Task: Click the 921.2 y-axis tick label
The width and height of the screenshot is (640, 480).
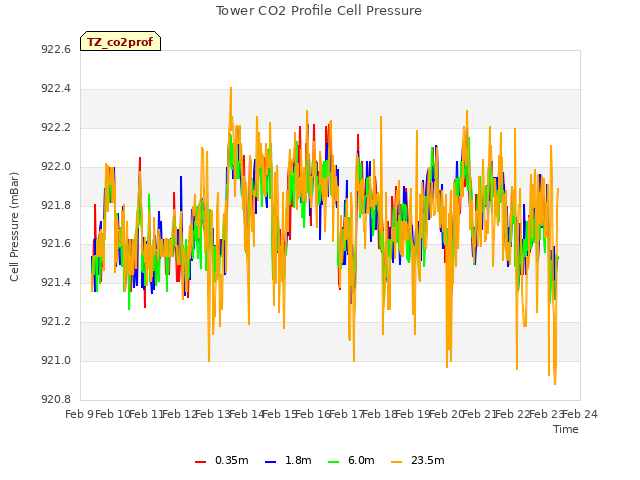Action: (x=56, y=322)
